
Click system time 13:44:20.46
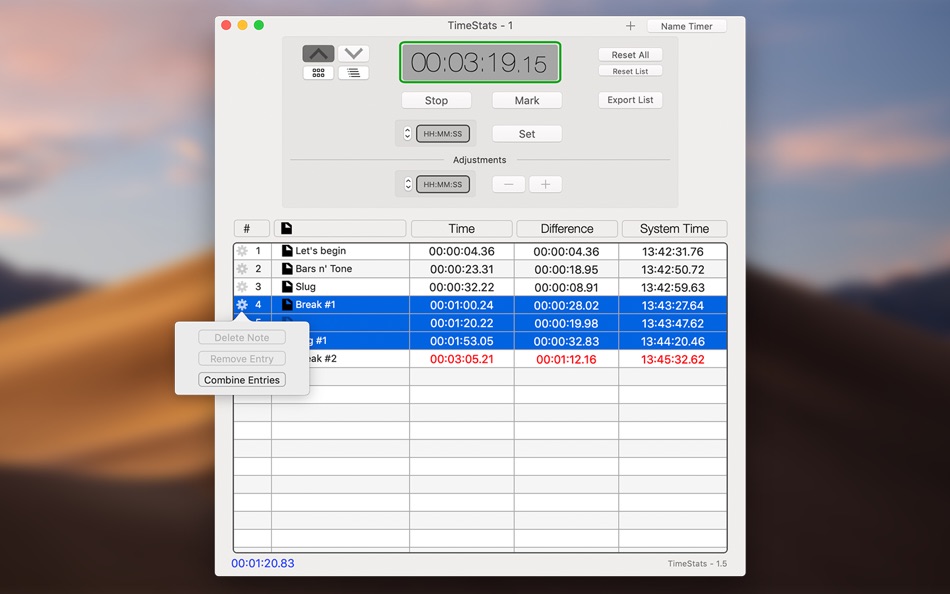pyautogui.click(x=673, y=341)
